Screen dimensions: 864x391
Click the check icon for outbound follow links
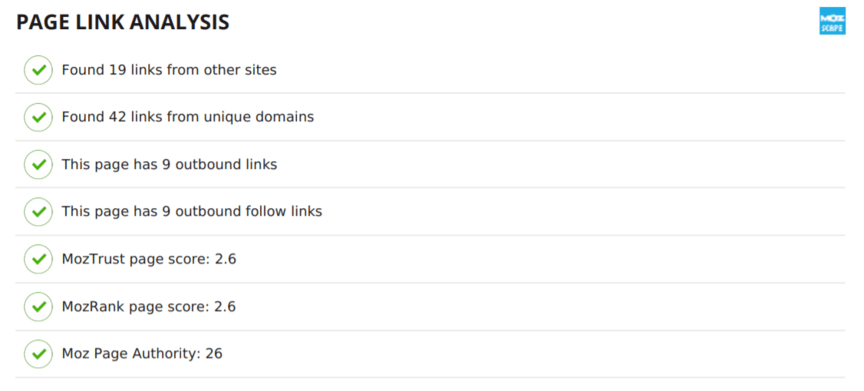(38, 211)
